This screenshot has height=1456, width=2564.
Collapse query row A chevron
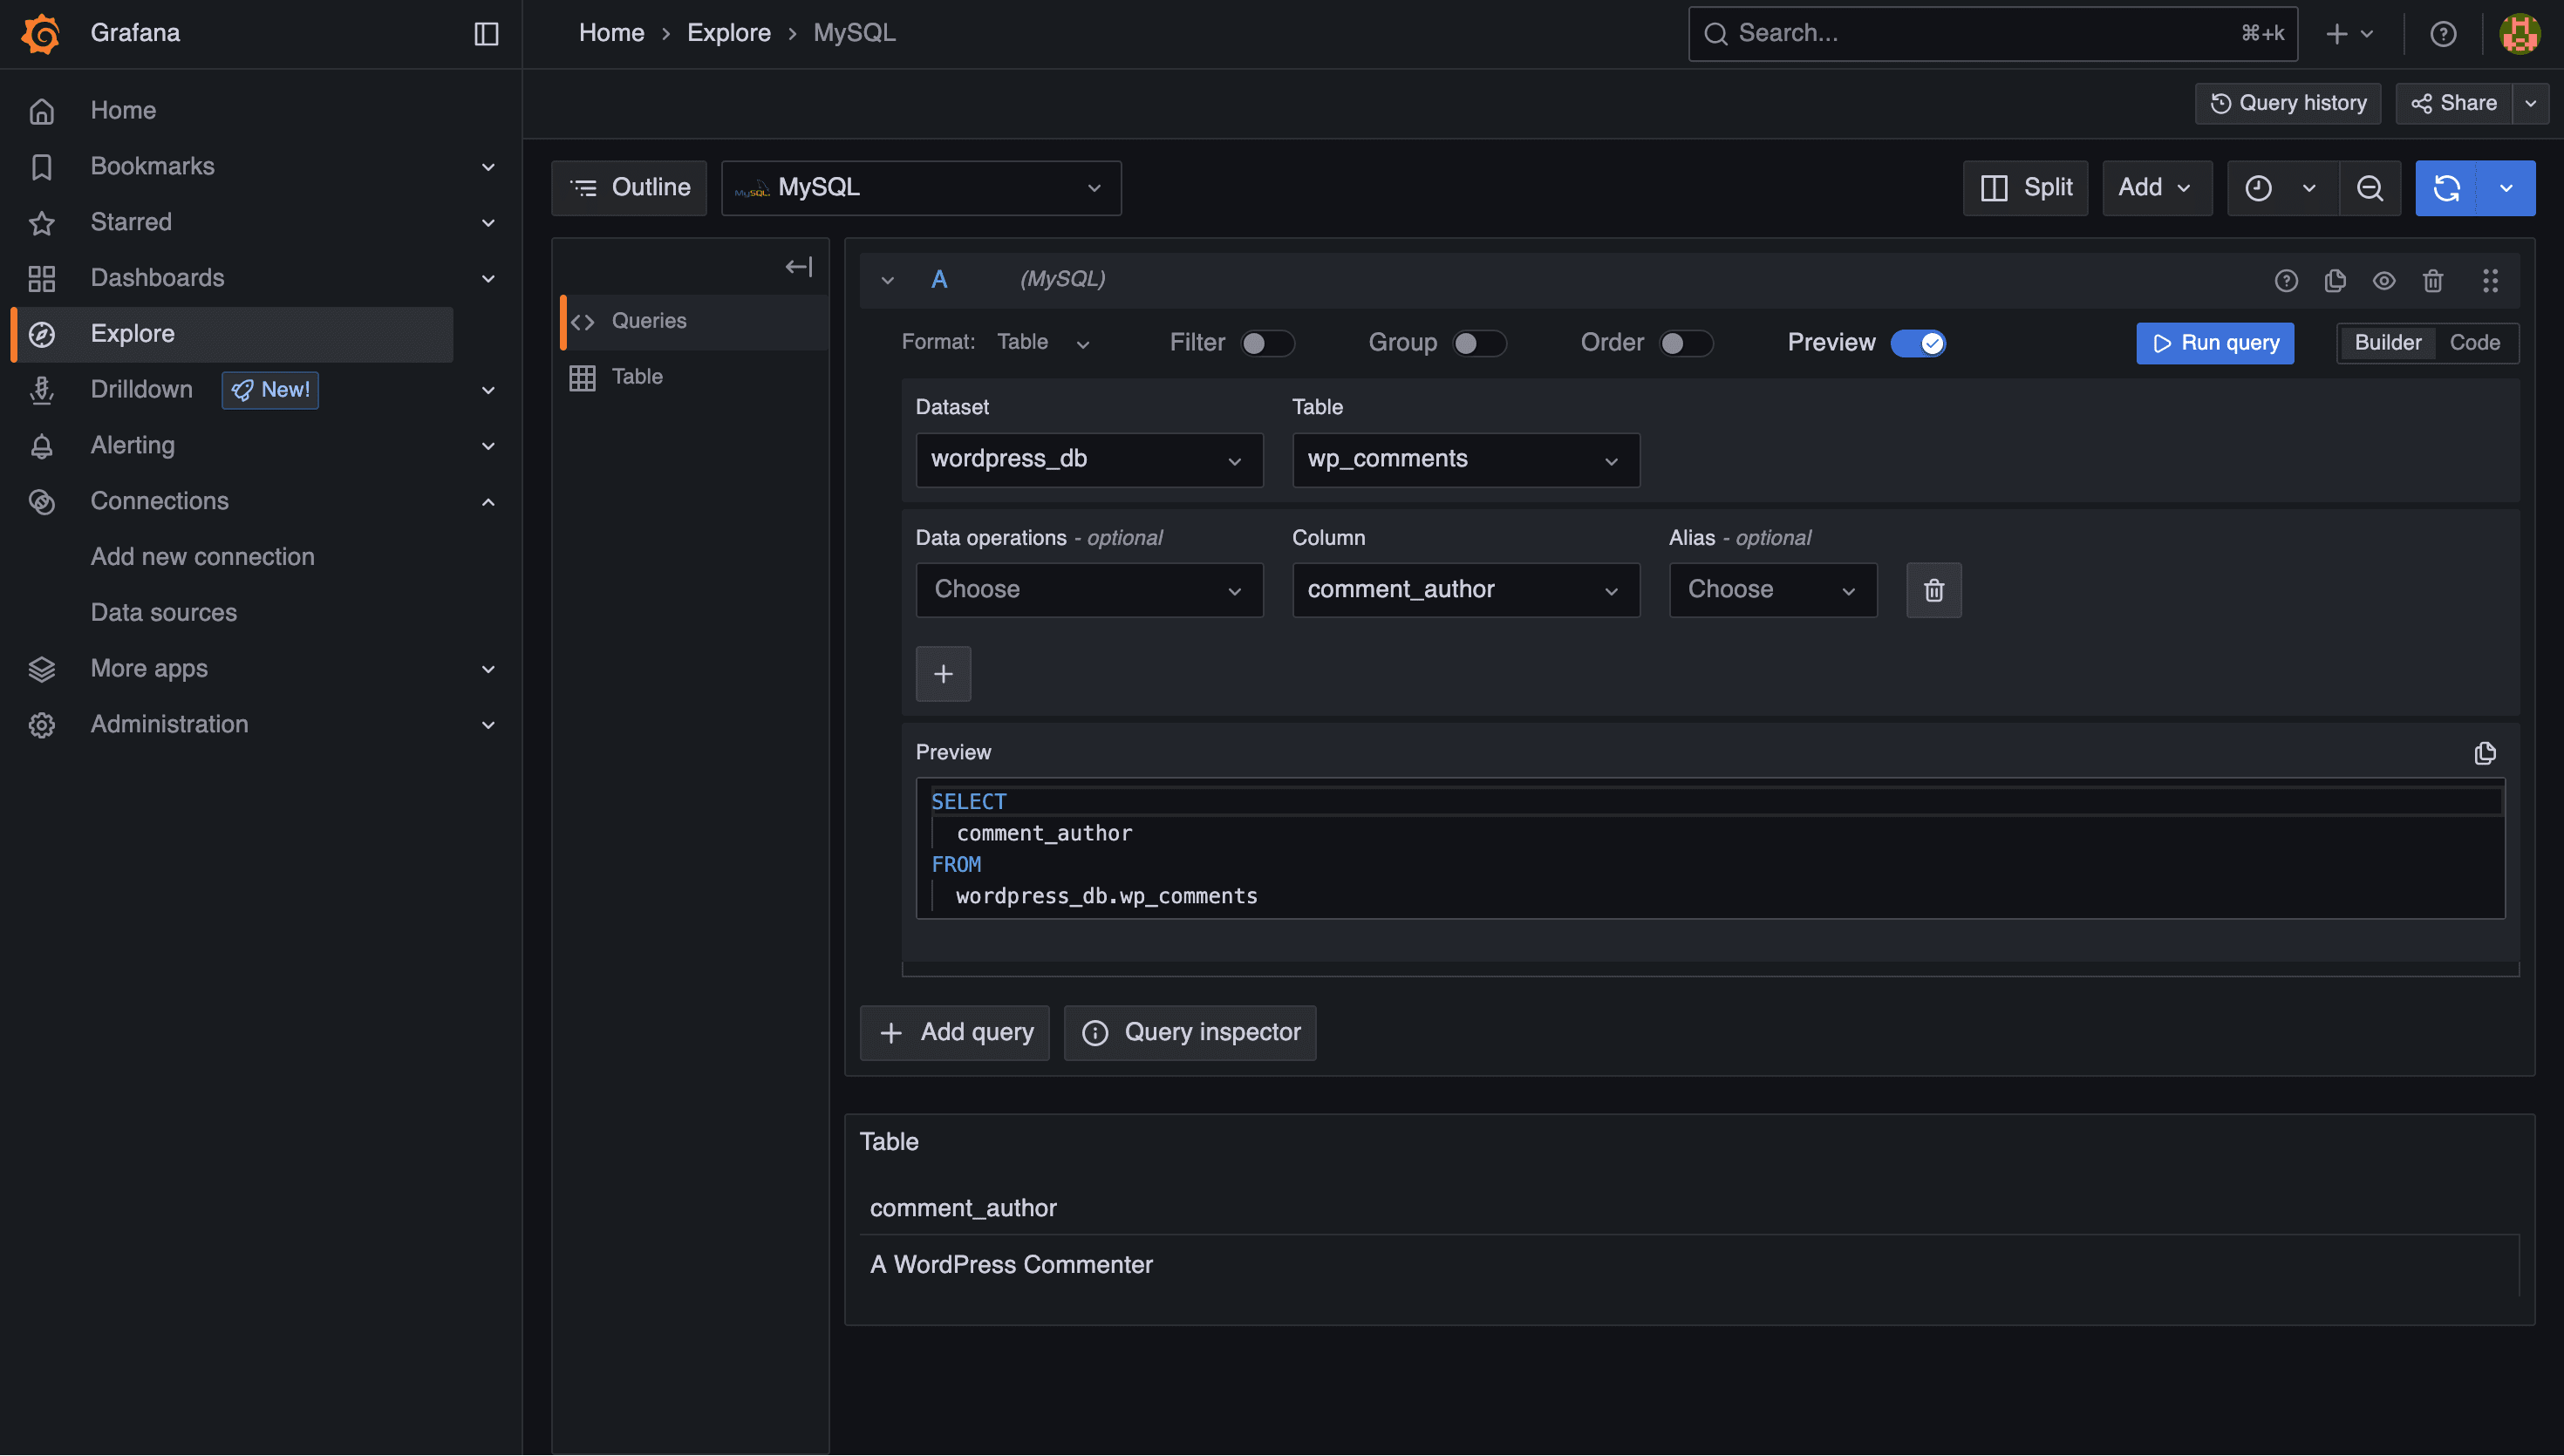pyautogui.click(x=887, y=281)
